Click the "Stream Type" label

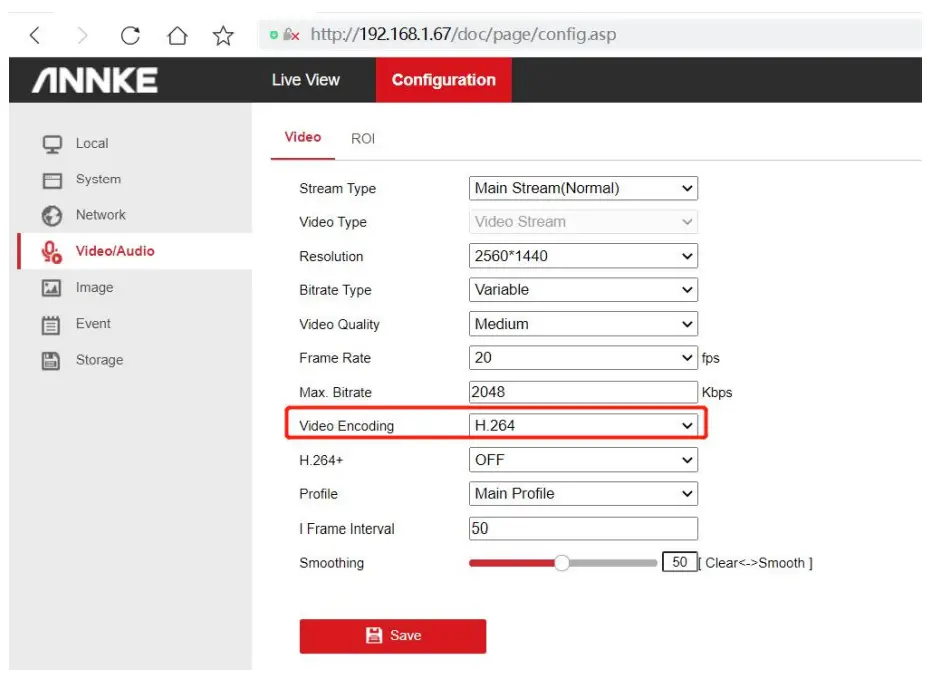(x=337, y=188)
